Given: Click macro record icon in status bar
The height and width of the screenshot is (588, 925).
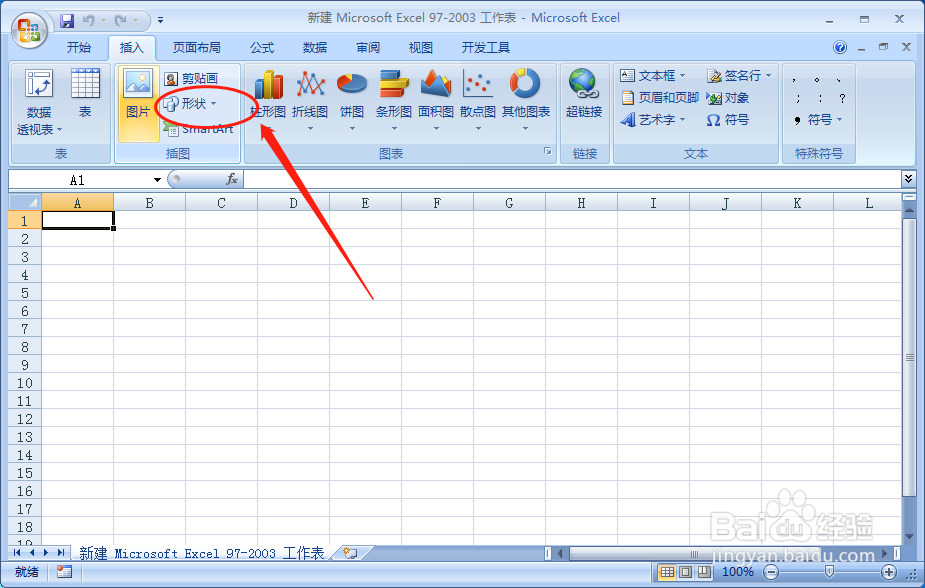Looking at the screenshot, I should [x=64, y=571].
